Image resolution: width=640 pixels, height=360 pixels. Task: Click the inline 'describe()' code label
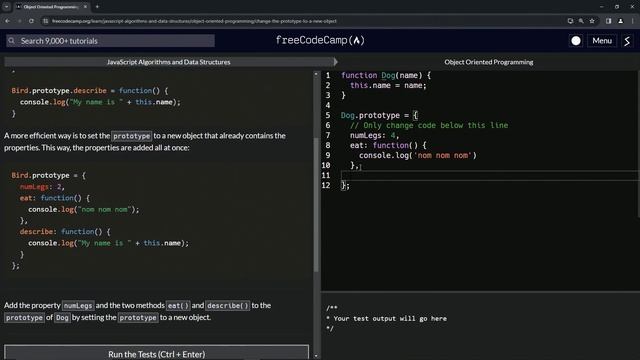click(x=227, y=305)
